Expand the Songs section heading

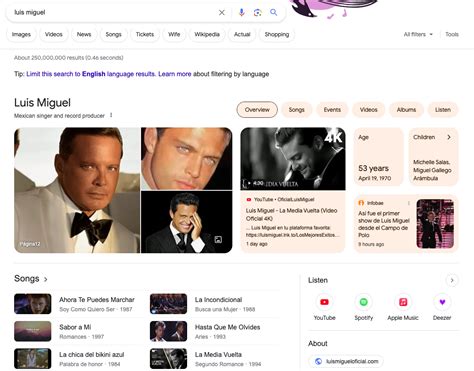point(31,279)
